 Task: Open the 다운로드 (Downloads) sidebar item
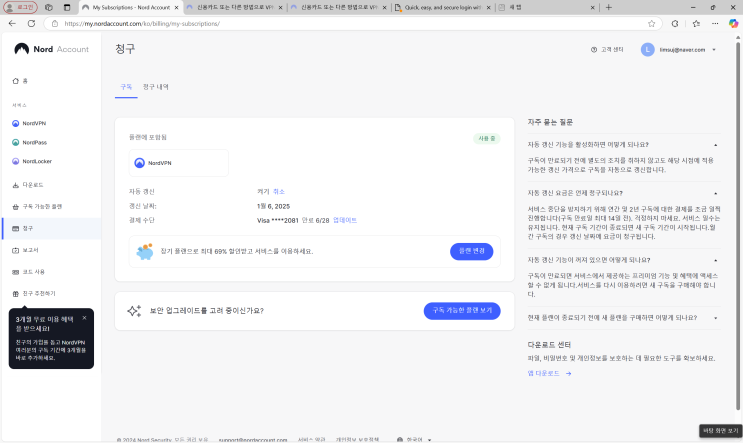(x=28, y=185)
